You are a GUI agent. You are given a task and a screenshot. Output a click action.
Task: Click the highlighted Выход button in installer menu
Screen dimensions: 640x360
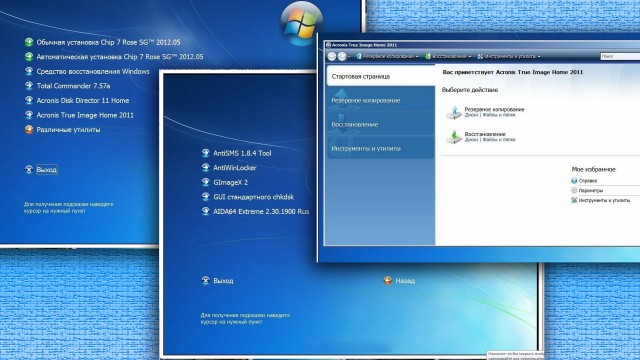coord(47,169)
